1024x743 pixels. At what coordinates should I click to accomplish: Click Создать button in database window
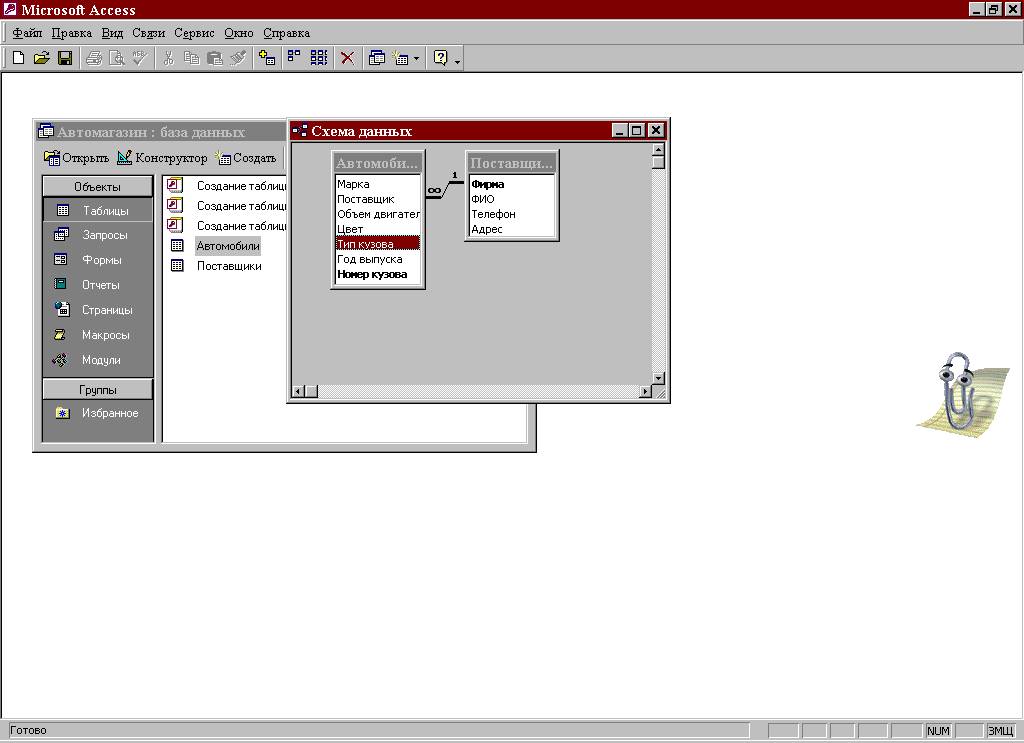246,158
